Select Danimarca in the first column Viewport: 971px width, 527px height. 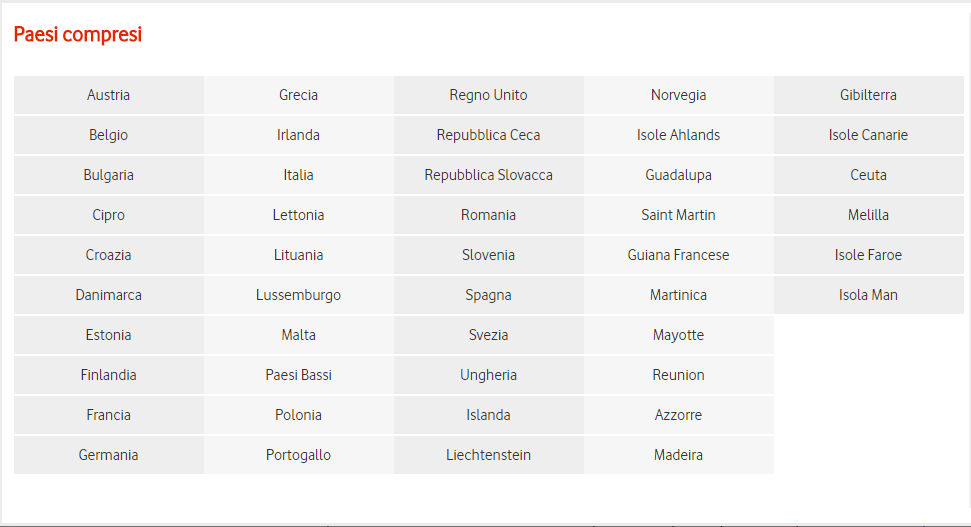(108, 295)
